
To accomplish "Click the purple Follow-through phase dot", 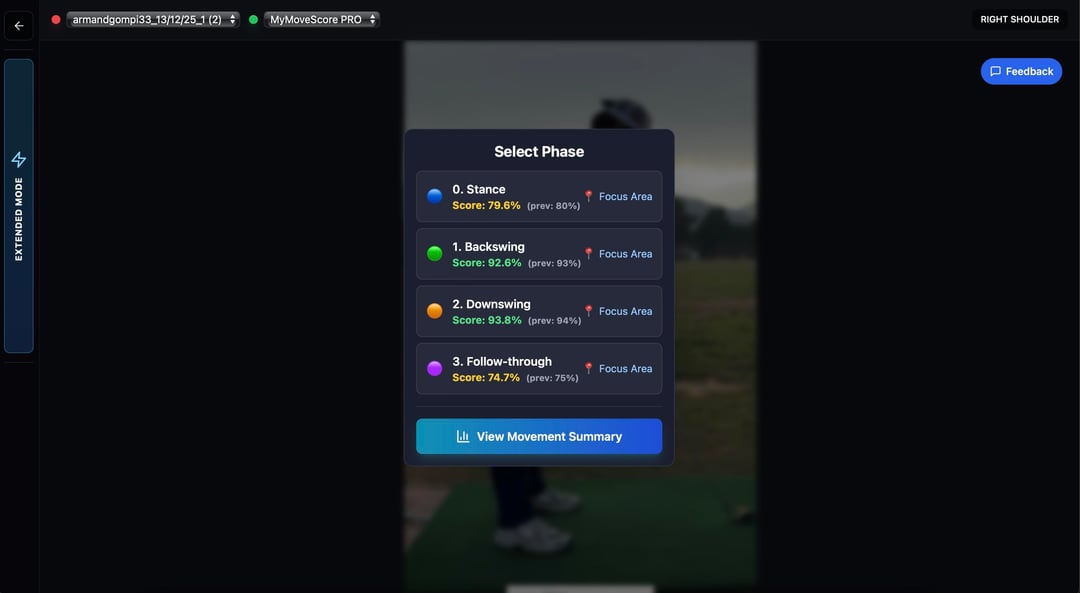I will pos(435,368).
